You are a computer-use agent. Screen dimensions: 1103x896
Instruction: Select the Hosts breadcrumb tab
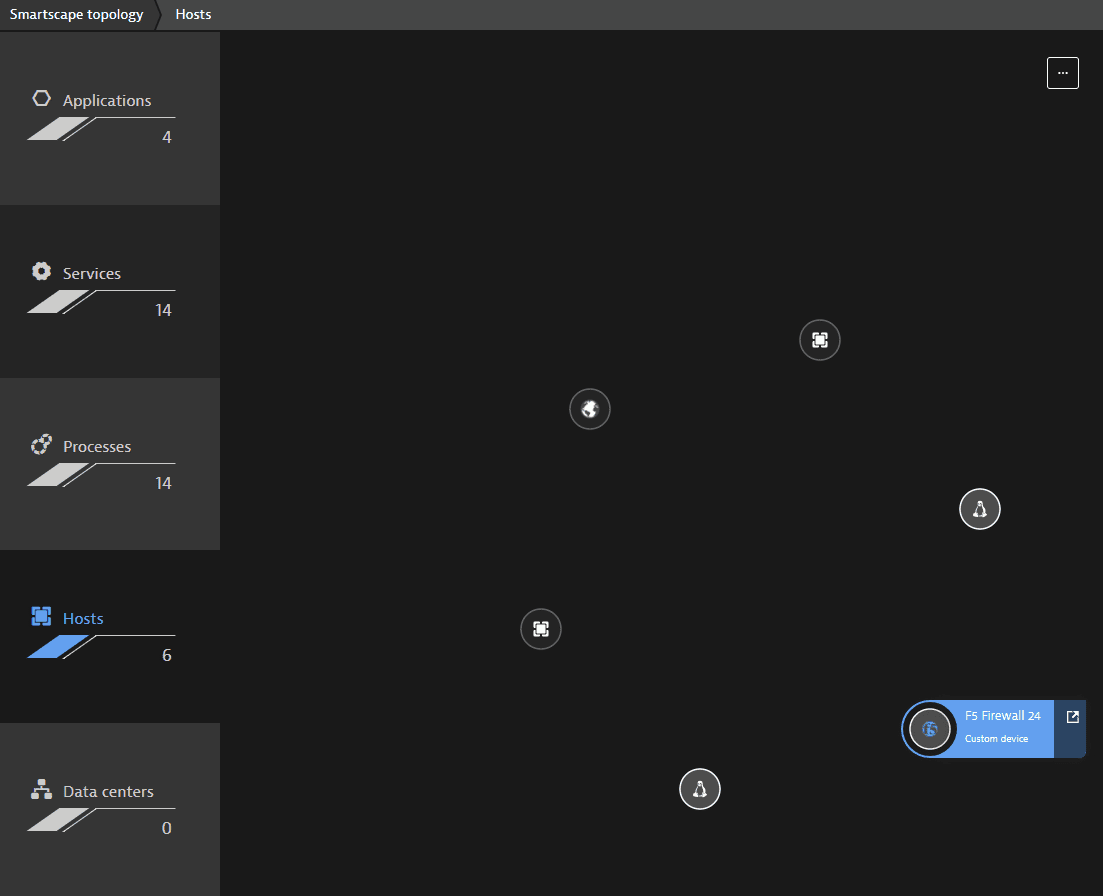192,14
